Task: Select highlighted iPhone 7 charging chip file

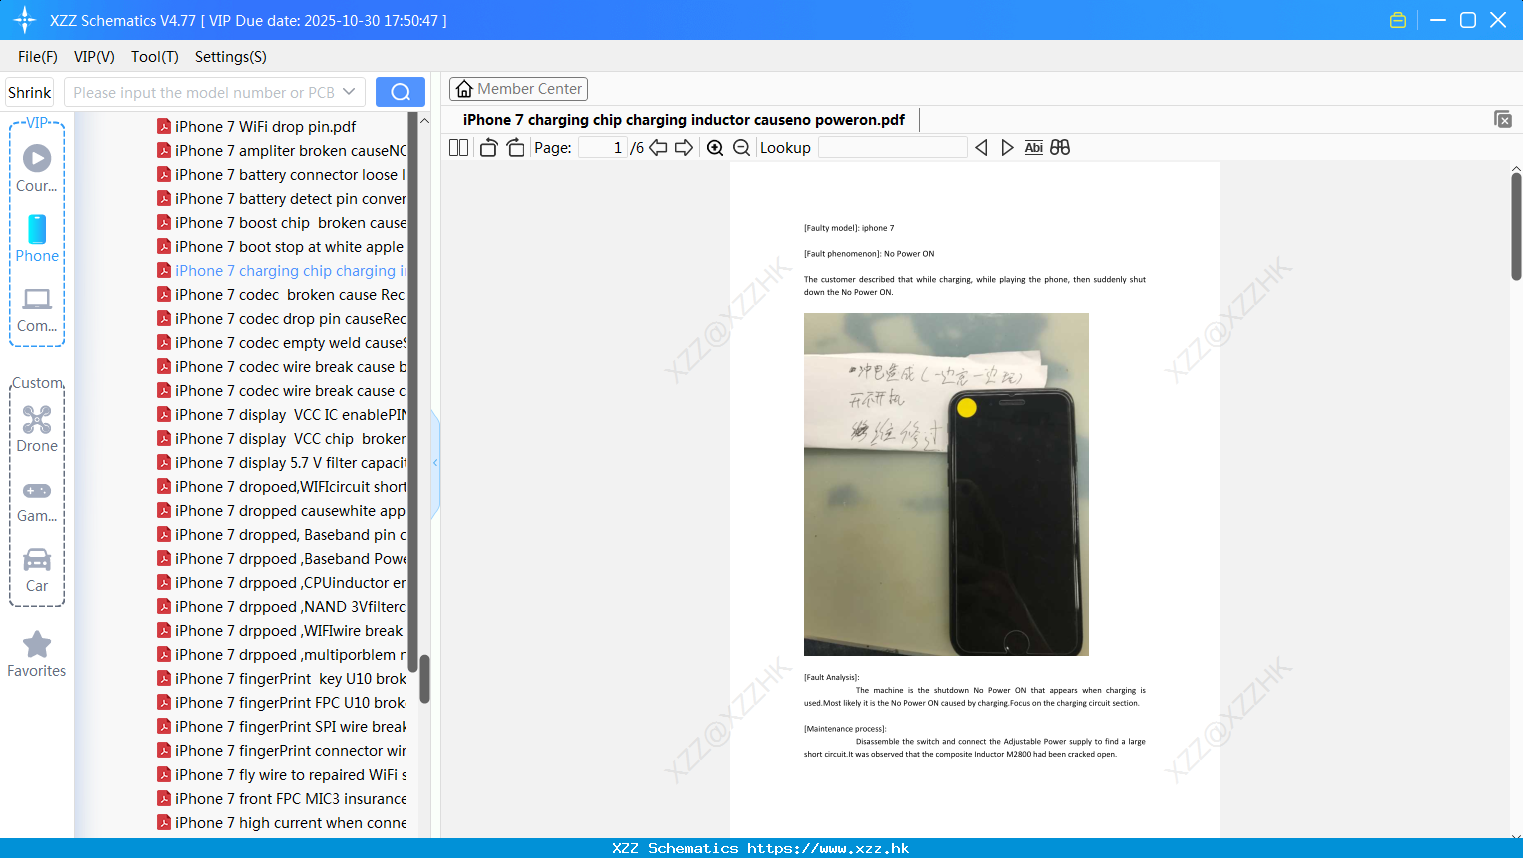Action: coord(281,271)
